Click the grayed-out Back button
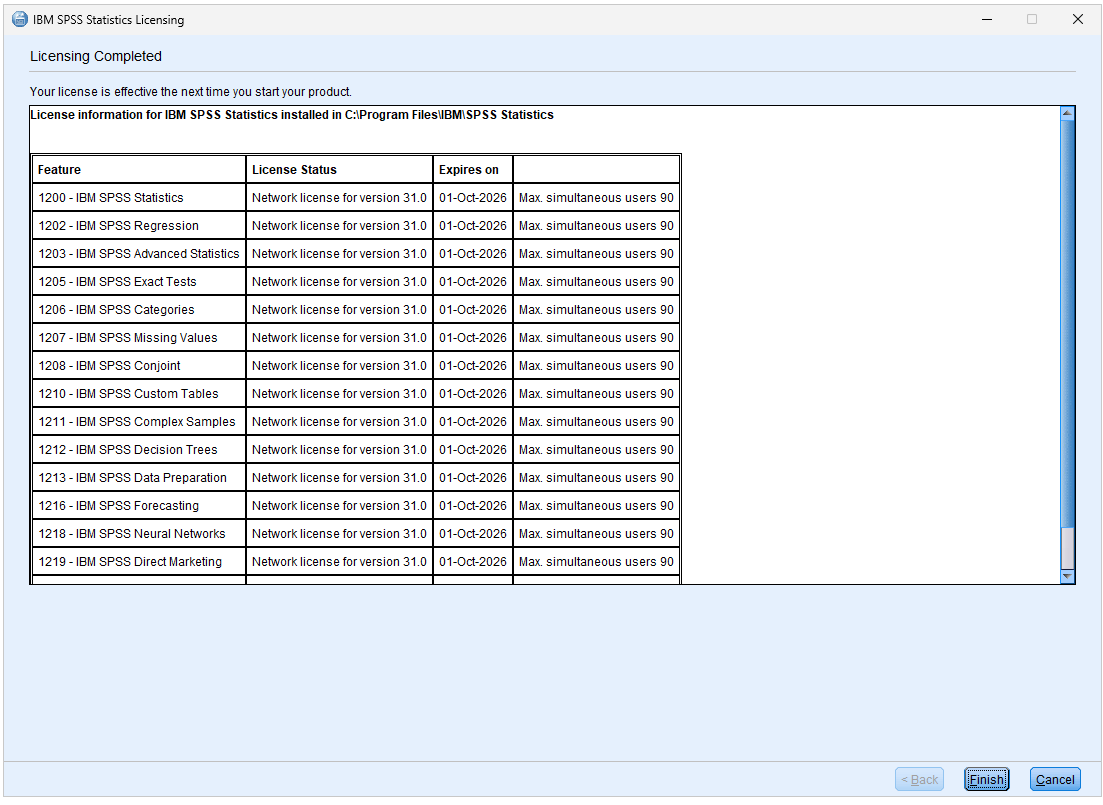Image resolution: width=1103 pixels, height=805 pixels. [x=919, y=780]
